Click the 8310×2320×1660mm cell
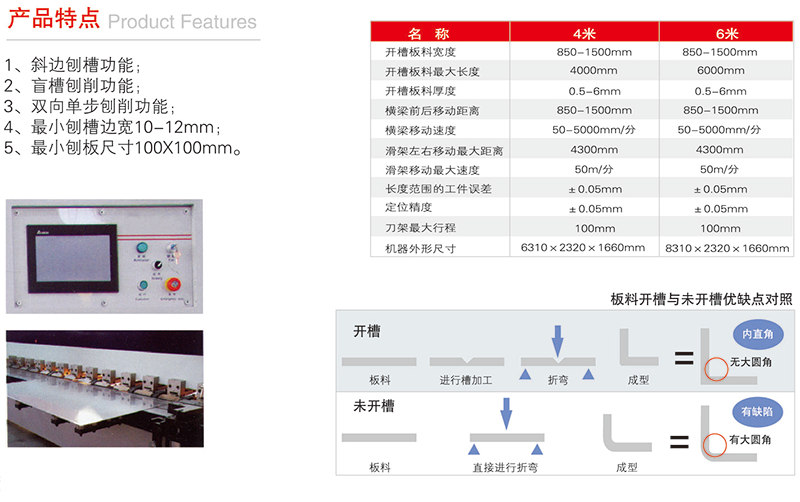 coord(727,248)
